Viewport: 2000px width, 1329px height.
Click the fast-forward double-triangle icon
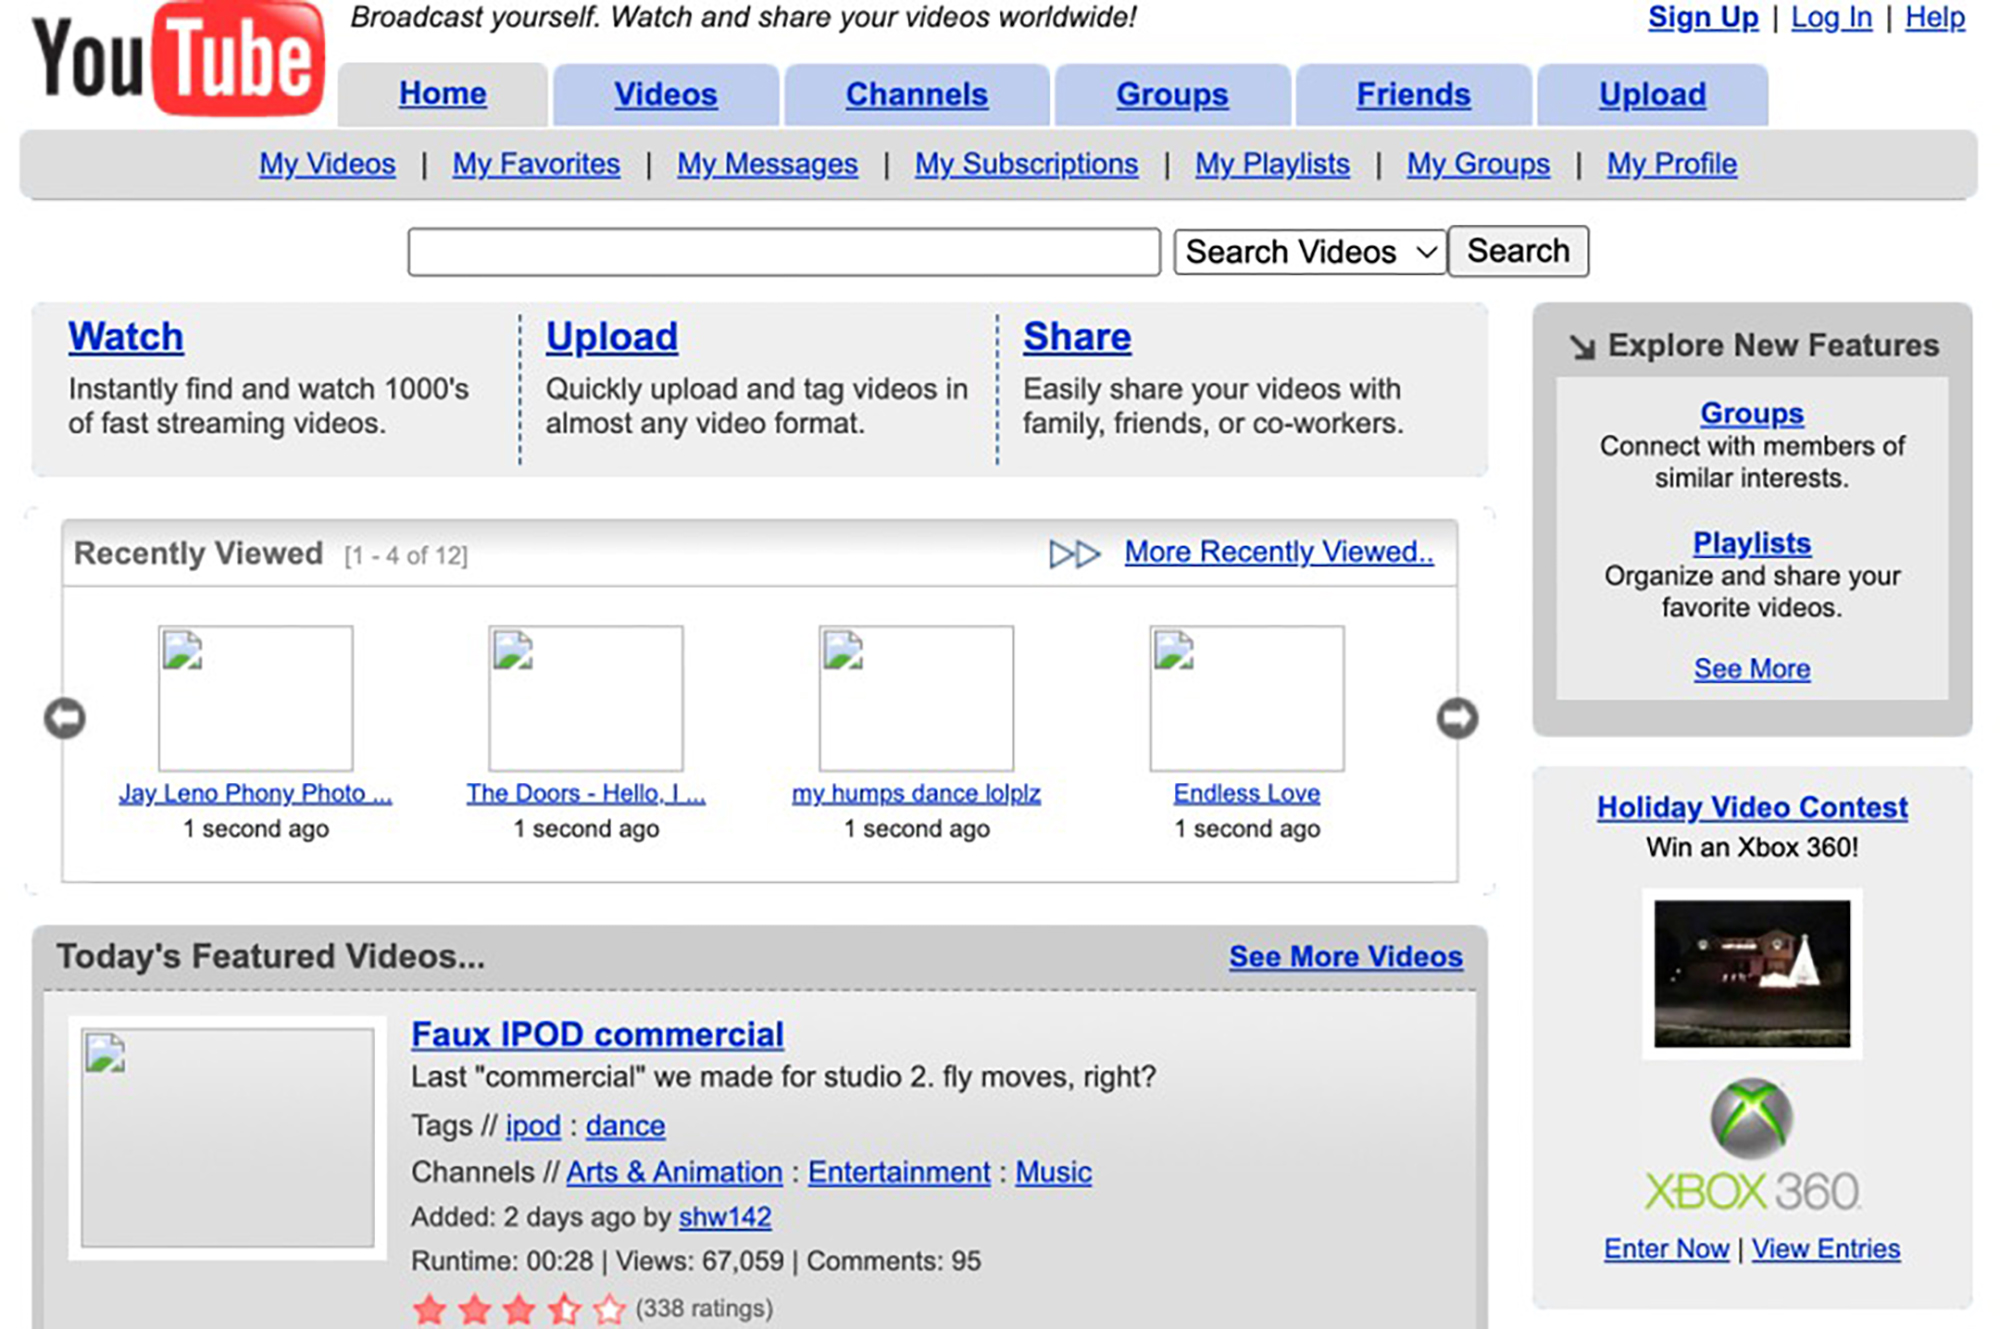pyautogui.click(x=1075, y=553)
